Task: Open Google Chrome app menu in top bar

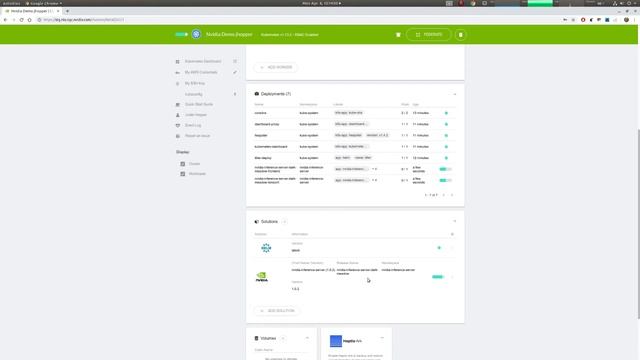Action: point(44,3)
